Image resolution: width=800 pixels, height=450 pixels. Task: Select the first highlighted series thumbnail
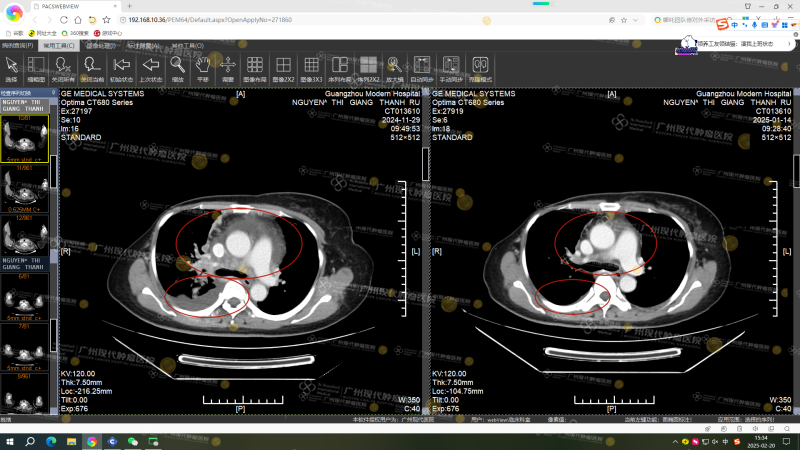[x=24, y=140]
